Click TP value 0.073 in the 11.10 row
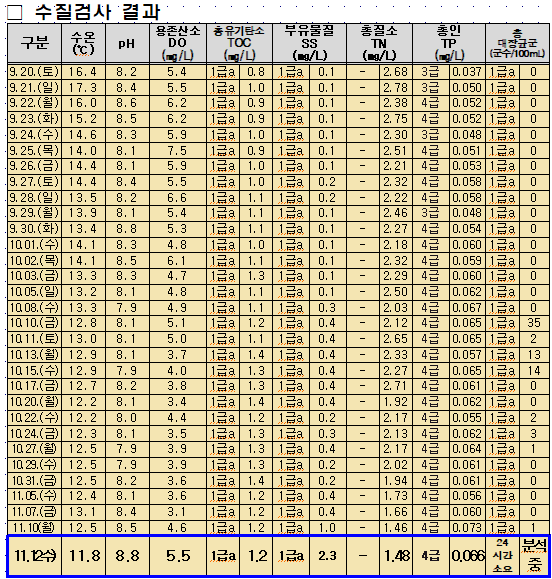 tap(467, 528)
